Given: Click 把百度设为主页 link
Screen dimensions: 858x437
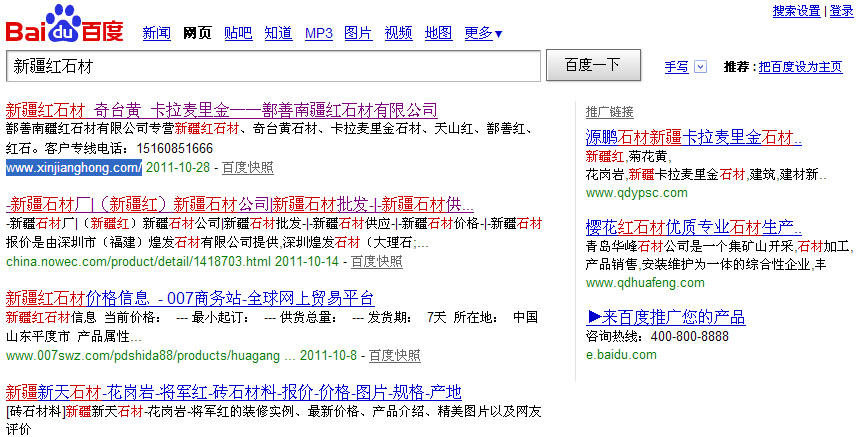Looking at the screenshot, I should [x=801, y=67].
